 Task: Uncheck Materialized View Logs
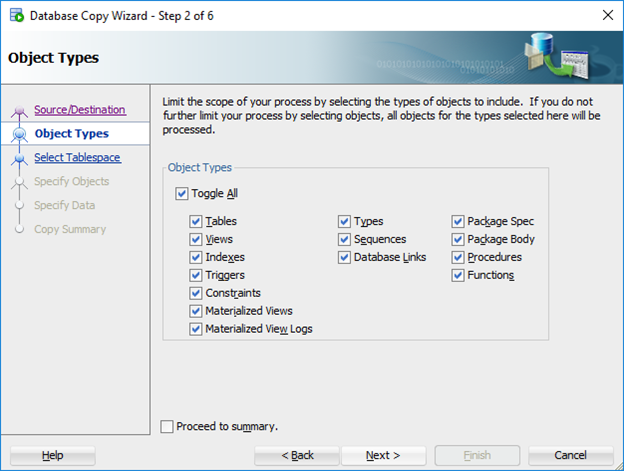point(196,329)
